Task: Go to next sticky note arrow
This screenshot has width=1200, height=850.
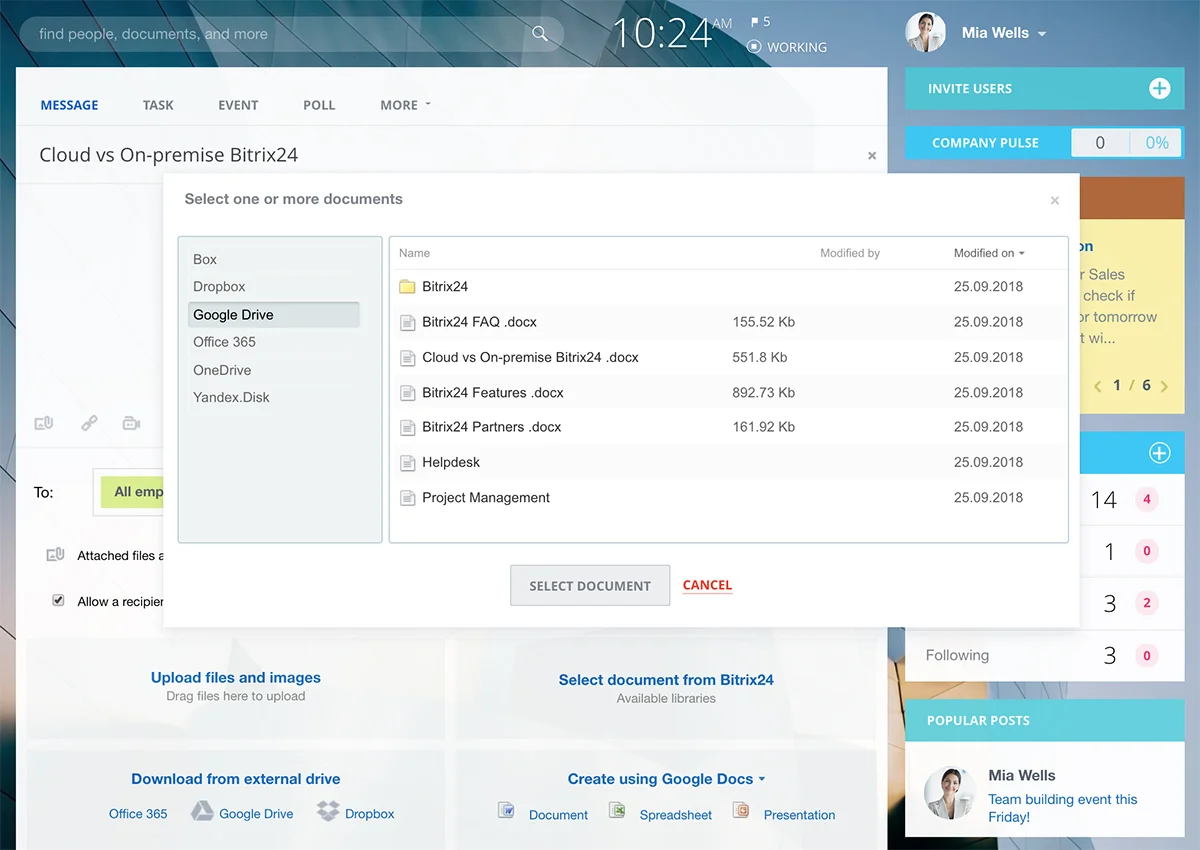Action: (1164, 386)
